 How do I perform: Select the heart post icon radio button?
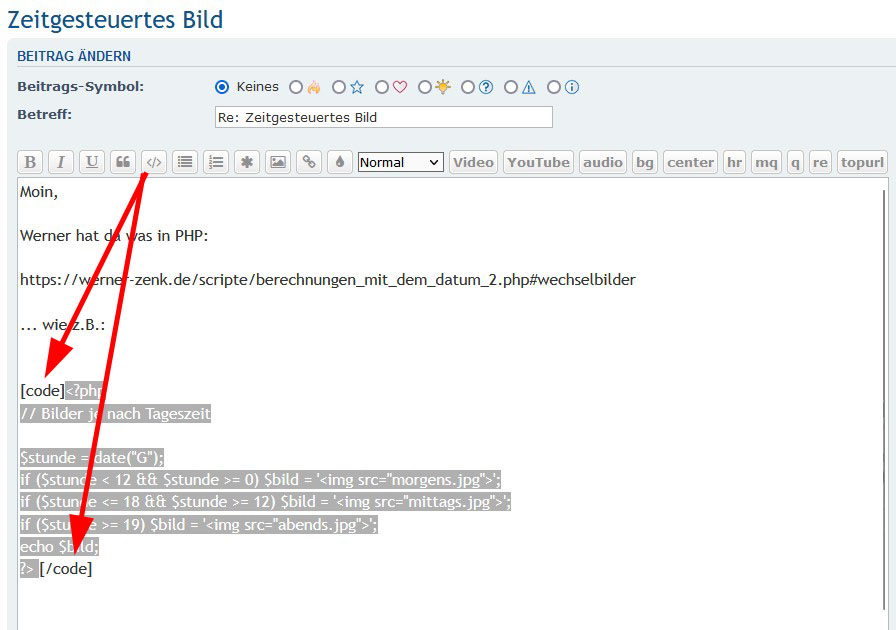382,87
